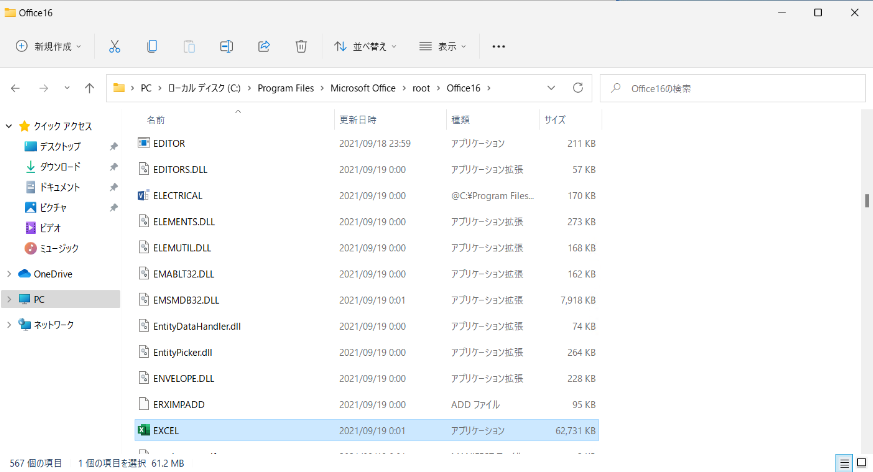This screenshot has height=472, width=873.
Task: Click the ELECTRICAL Visio file icon
Action: coord(144,195)
